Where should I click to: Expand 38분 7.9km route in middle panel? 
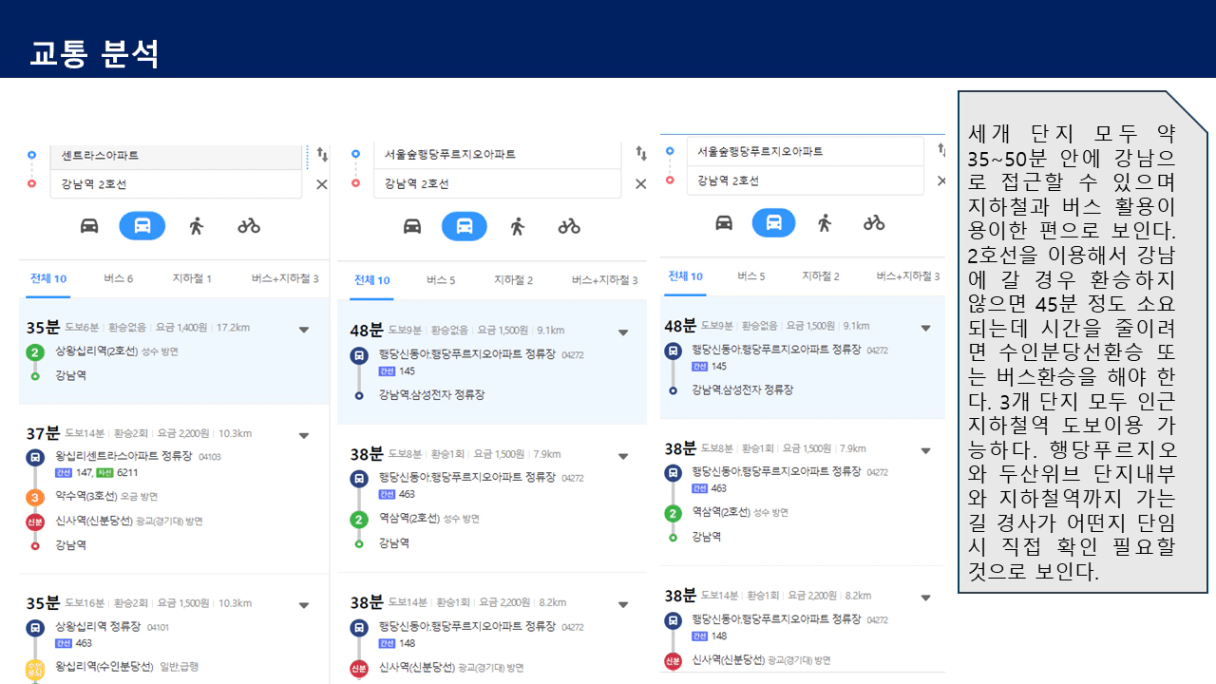pos(623,456)
